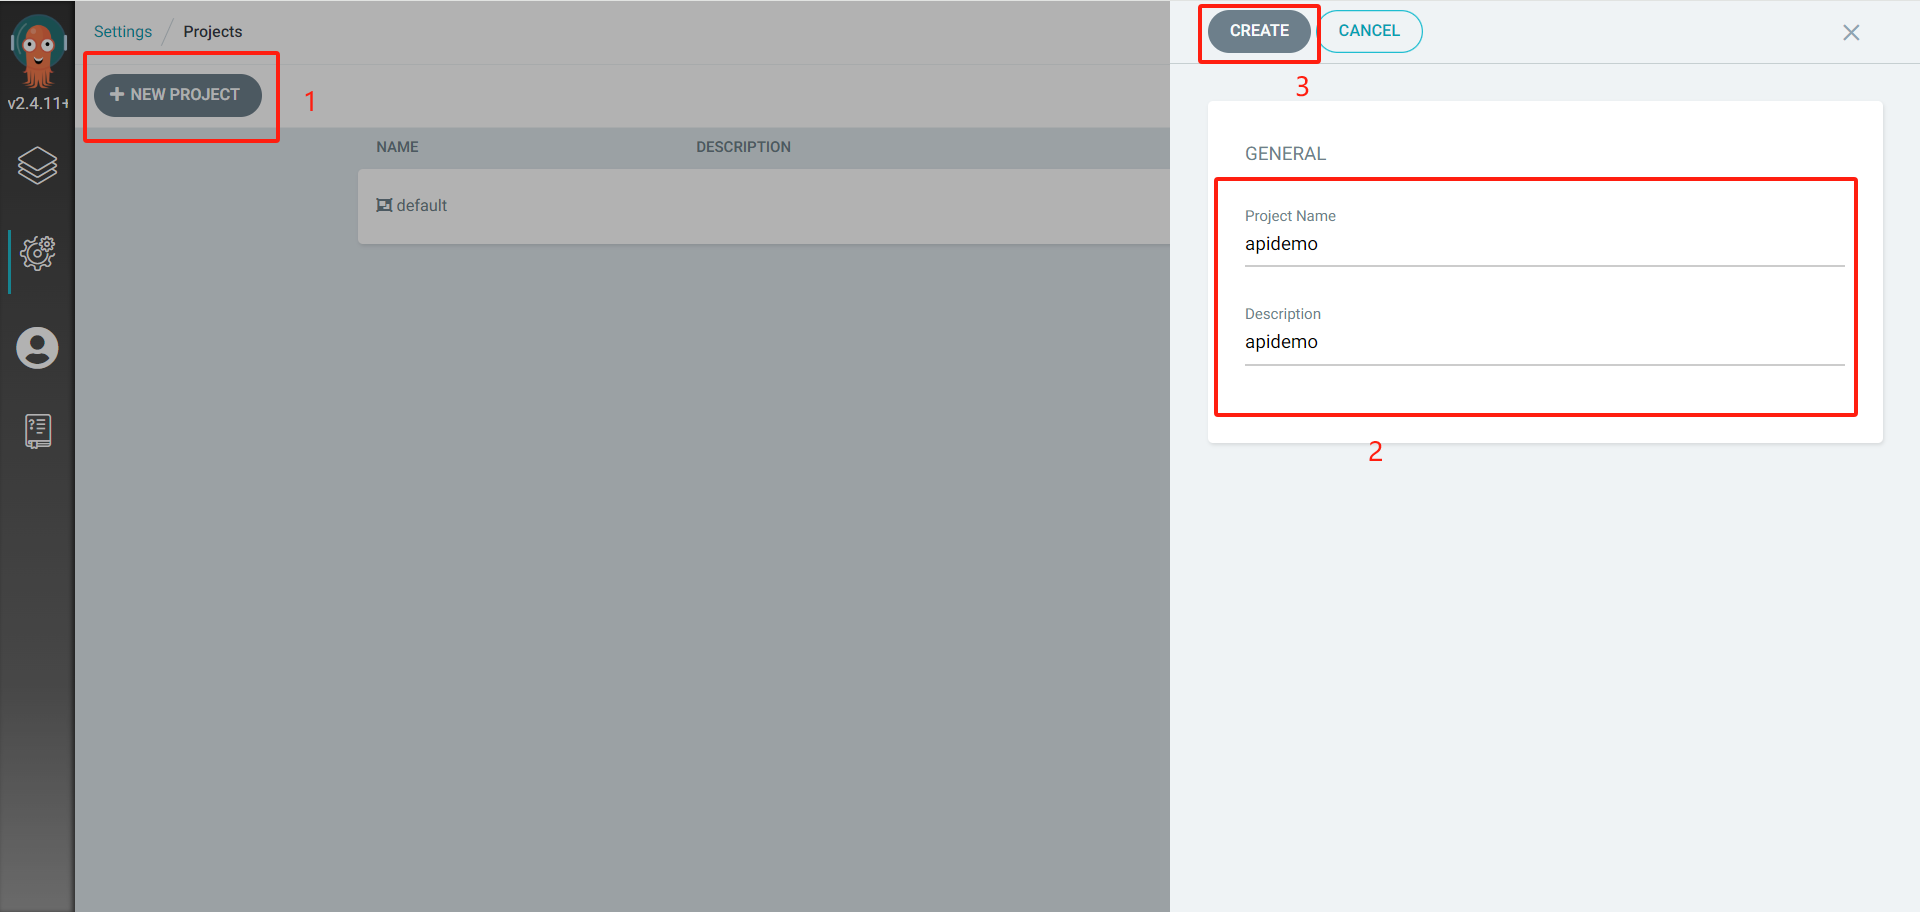This screenshot has width=1920, height=912.
Task: Click the NAME column header
Action: tap(397, 146)
